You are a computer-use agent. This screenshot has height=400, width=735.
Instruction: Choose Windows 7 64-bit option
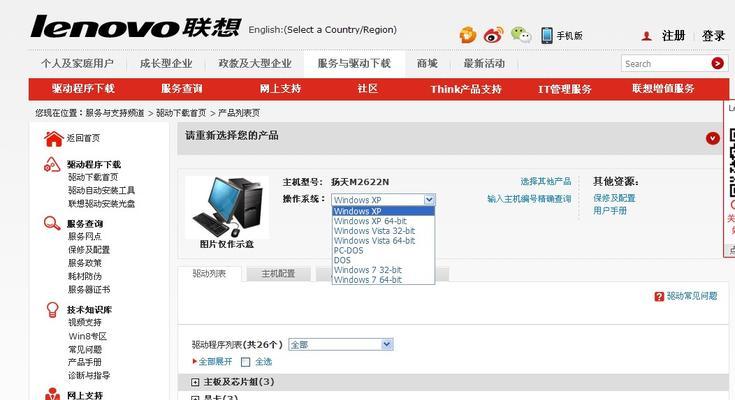coord(383,279)
